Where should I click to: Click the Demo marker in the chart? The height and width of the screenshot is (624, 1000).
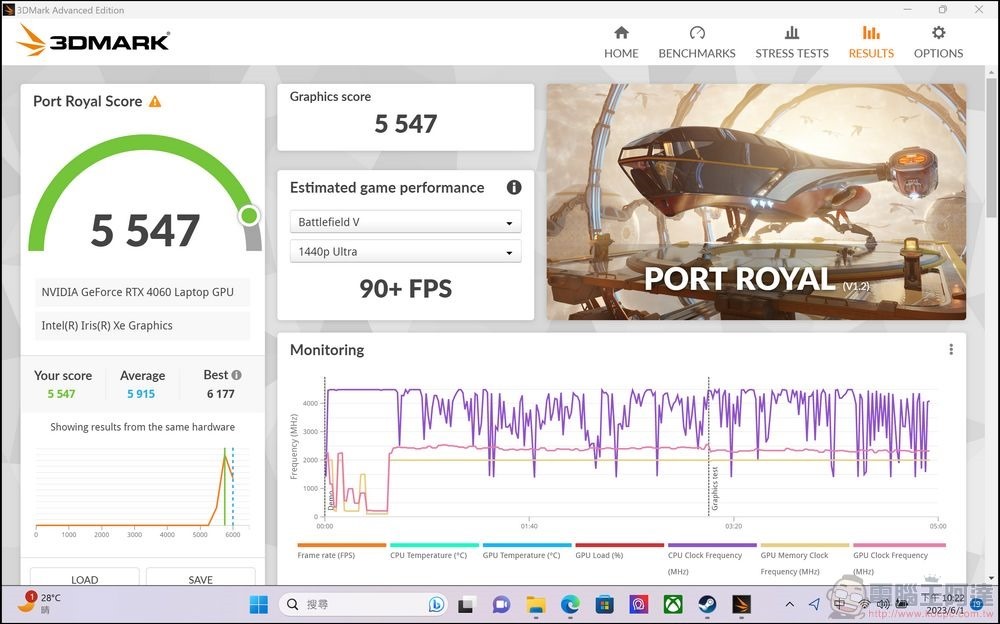pos(331,500)
